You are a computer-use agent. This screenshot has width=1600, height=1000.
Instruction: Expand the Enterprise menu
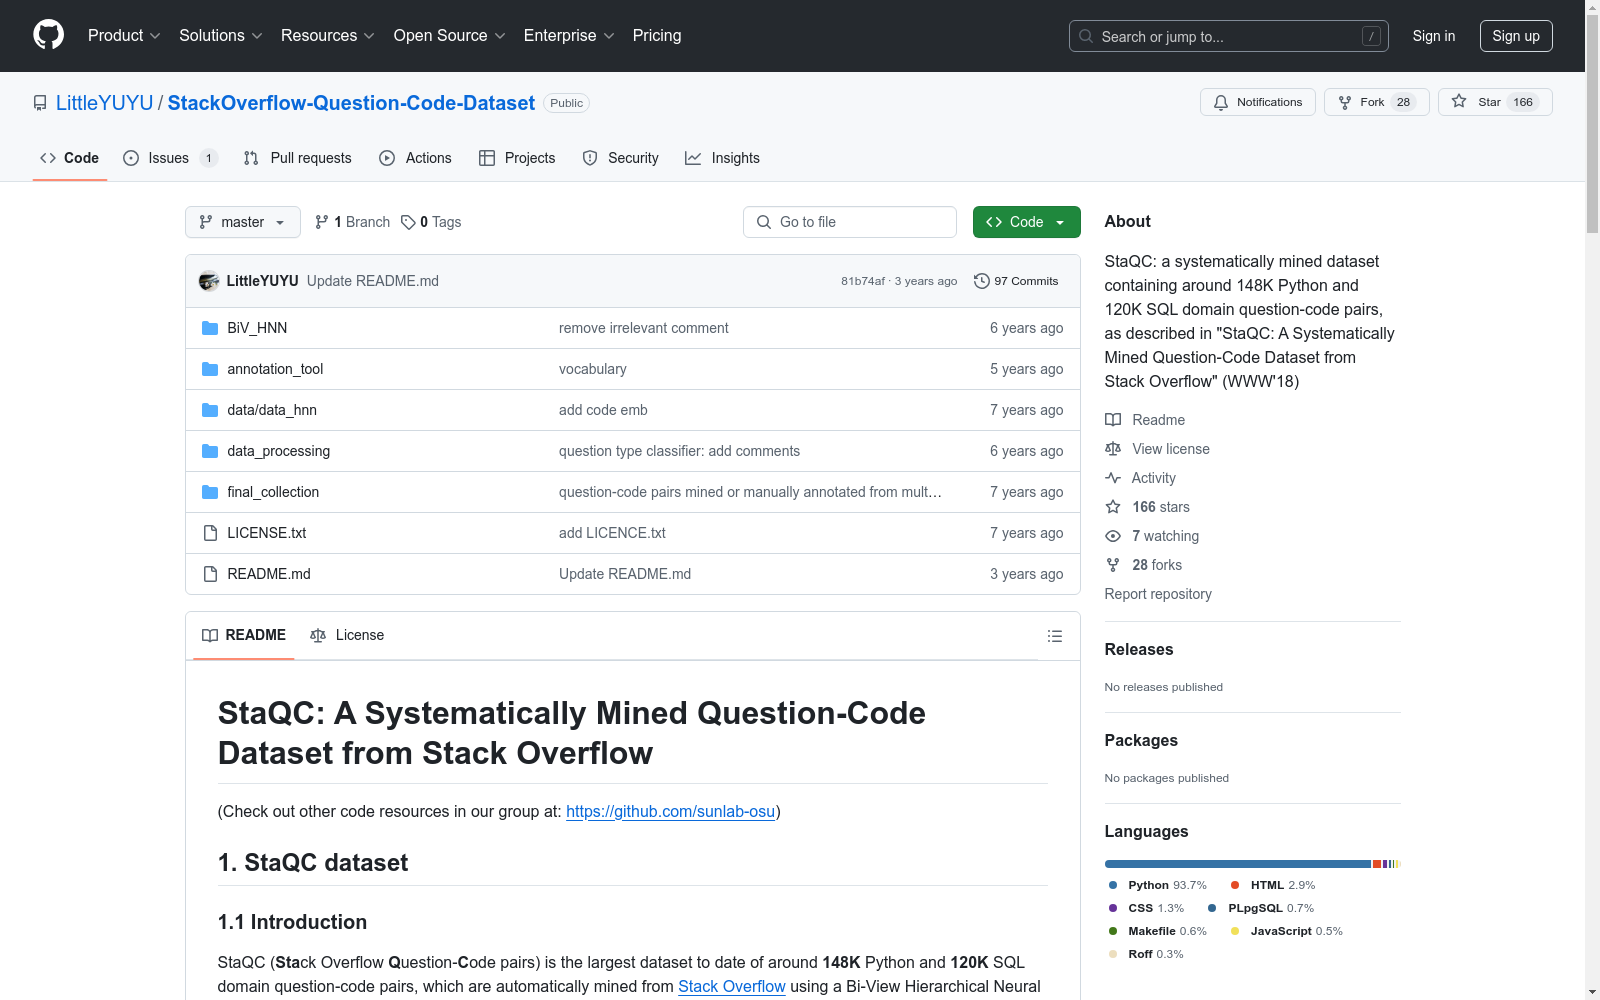coord(569,36)
